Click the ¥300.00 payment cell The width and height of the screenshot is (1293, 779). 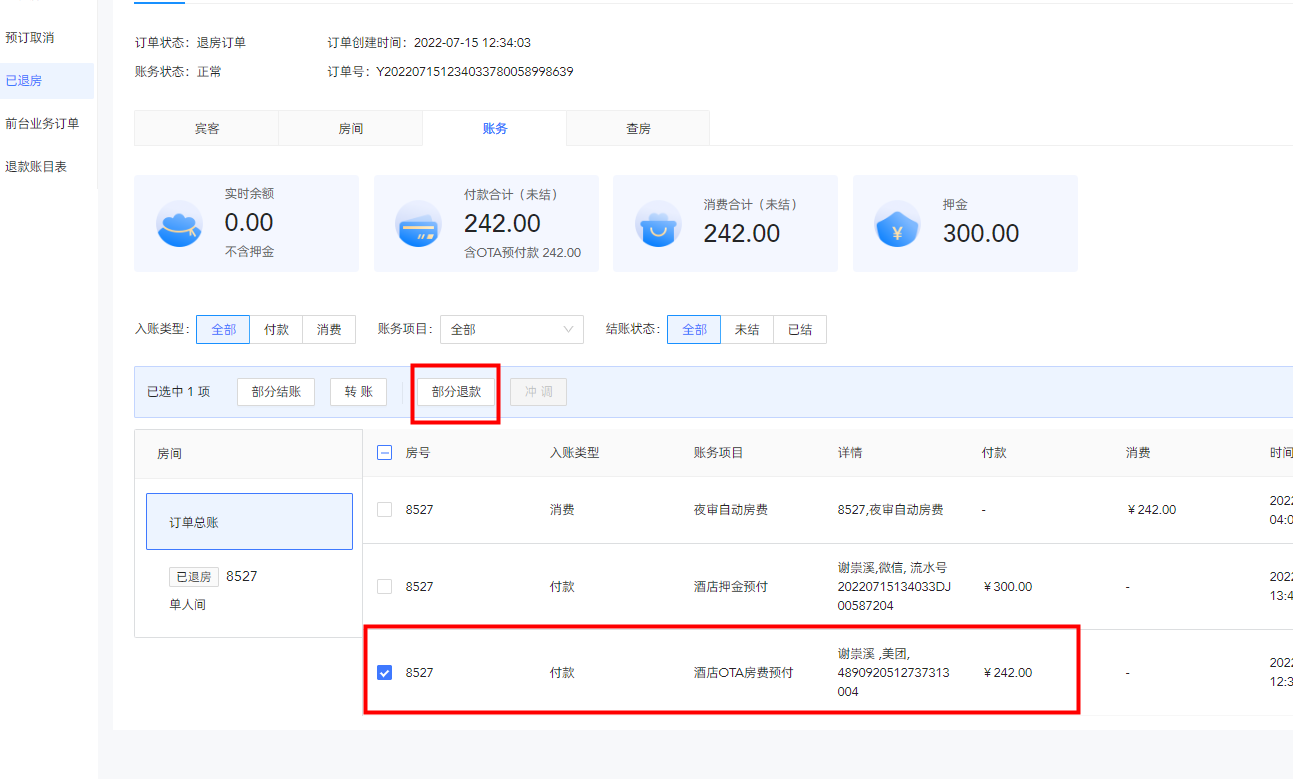coord(1008,587)
